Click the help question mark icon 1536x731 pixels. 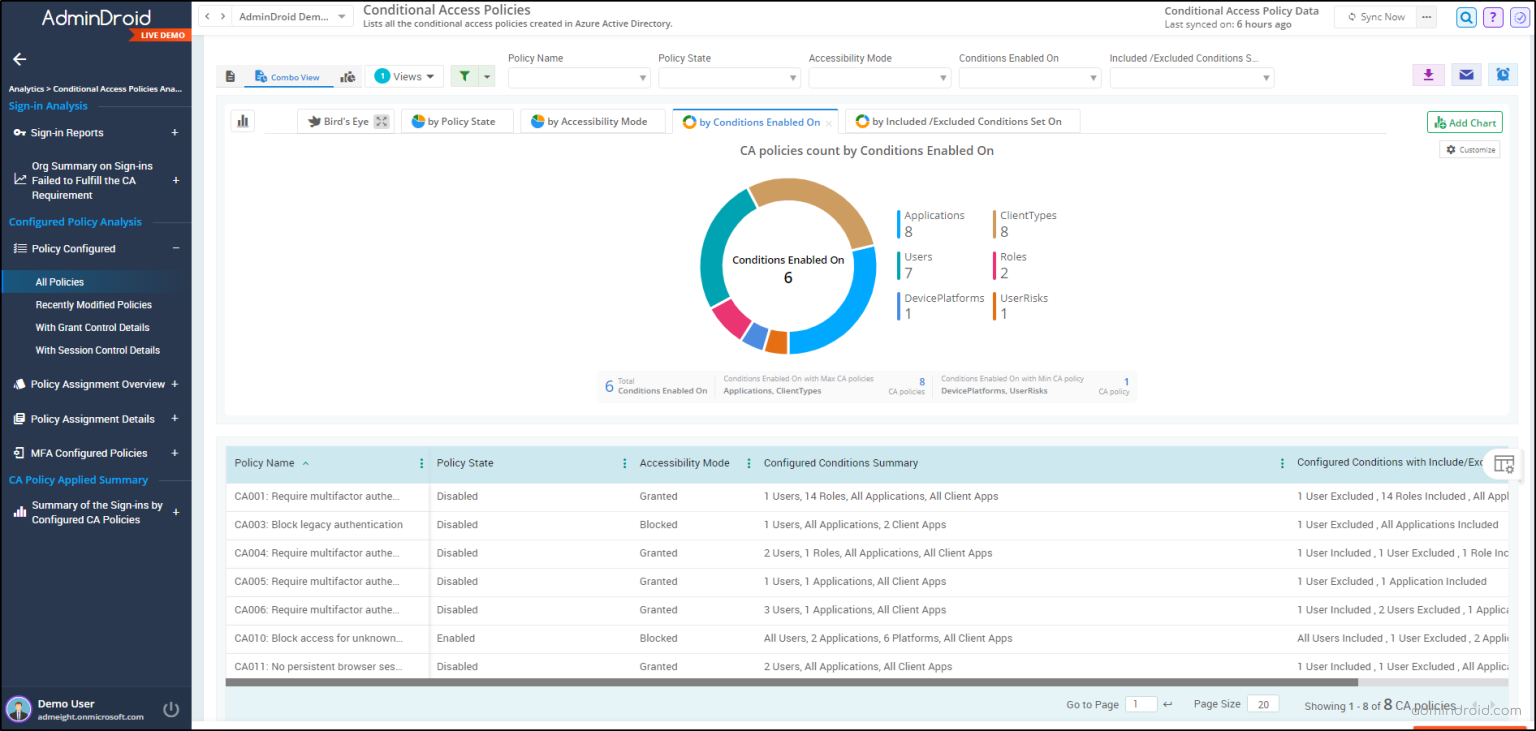(x=1493, y=17)
